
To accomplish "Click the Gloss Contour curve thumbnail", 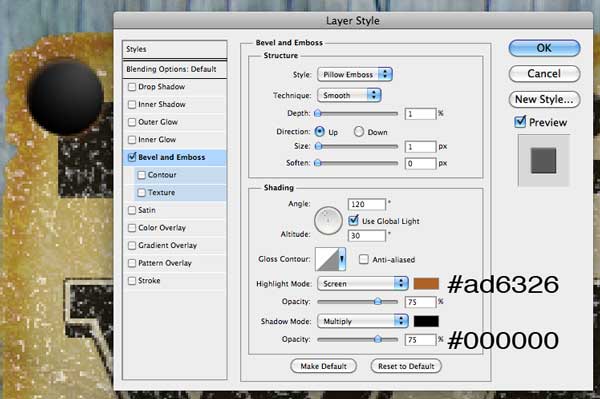I will 327,259.
